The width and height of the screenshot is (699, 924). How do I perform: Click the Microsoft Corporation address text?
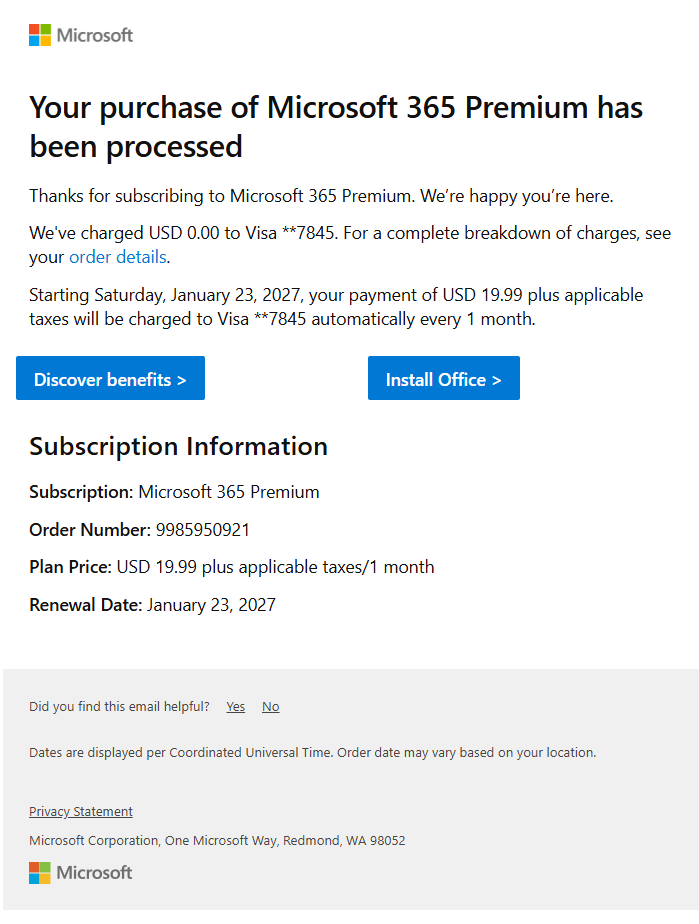click(x=217, y=841)
